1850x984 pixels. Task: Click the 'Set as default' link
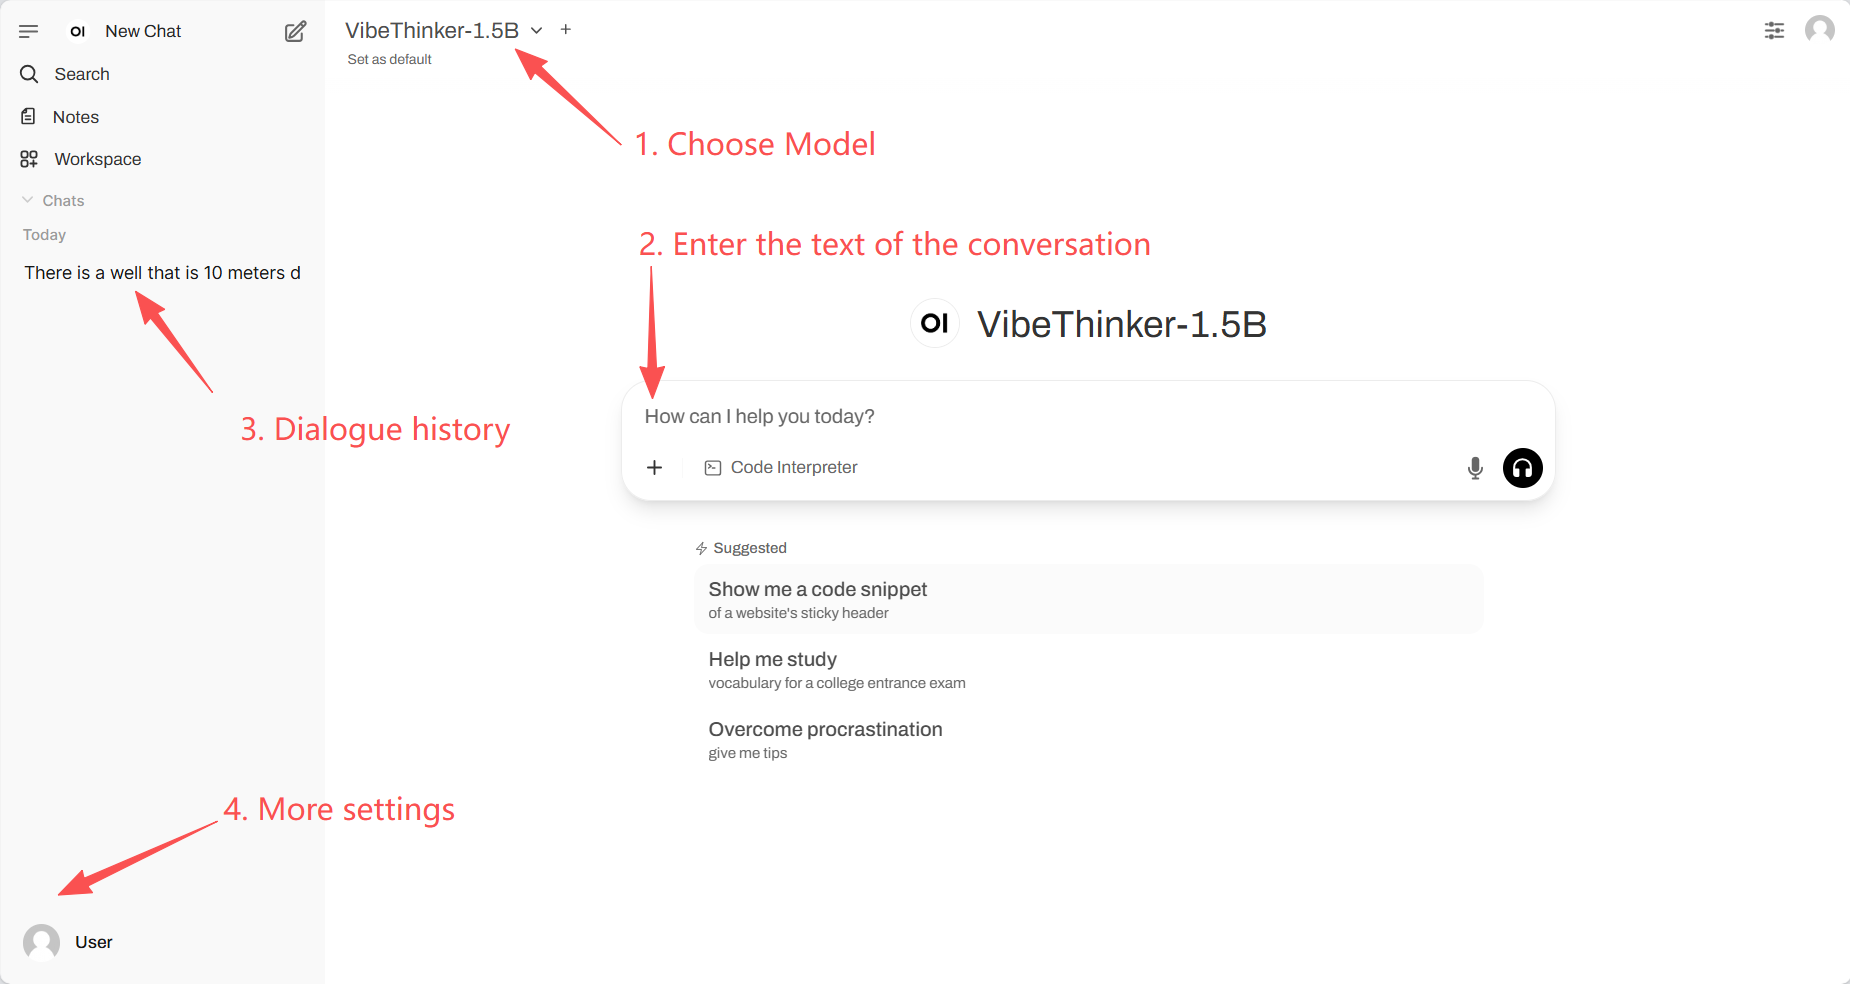[389, 60]
